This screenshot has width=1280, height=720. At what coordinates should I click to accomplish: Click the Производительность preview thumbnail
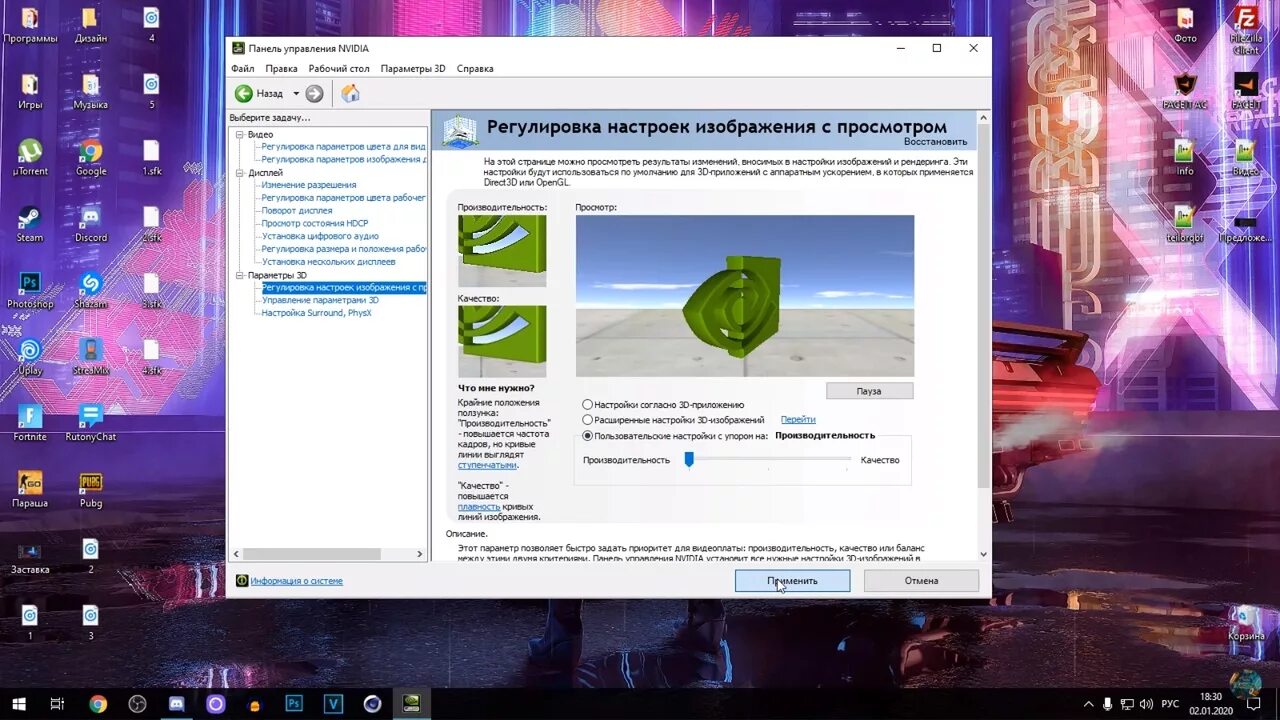tap(502, 251)
